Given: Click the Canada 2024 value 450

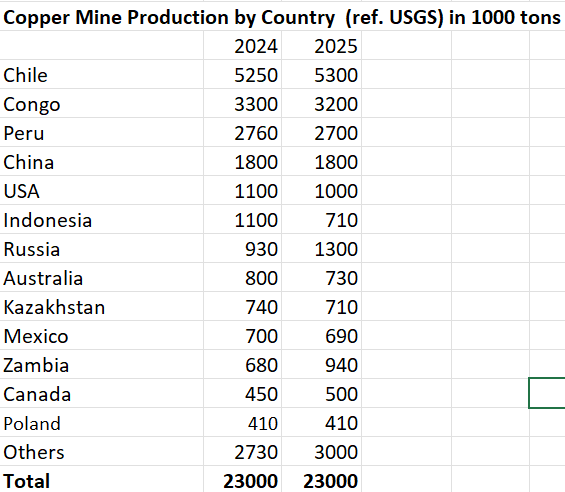Looking at the screenshot, I should [243, 394].
